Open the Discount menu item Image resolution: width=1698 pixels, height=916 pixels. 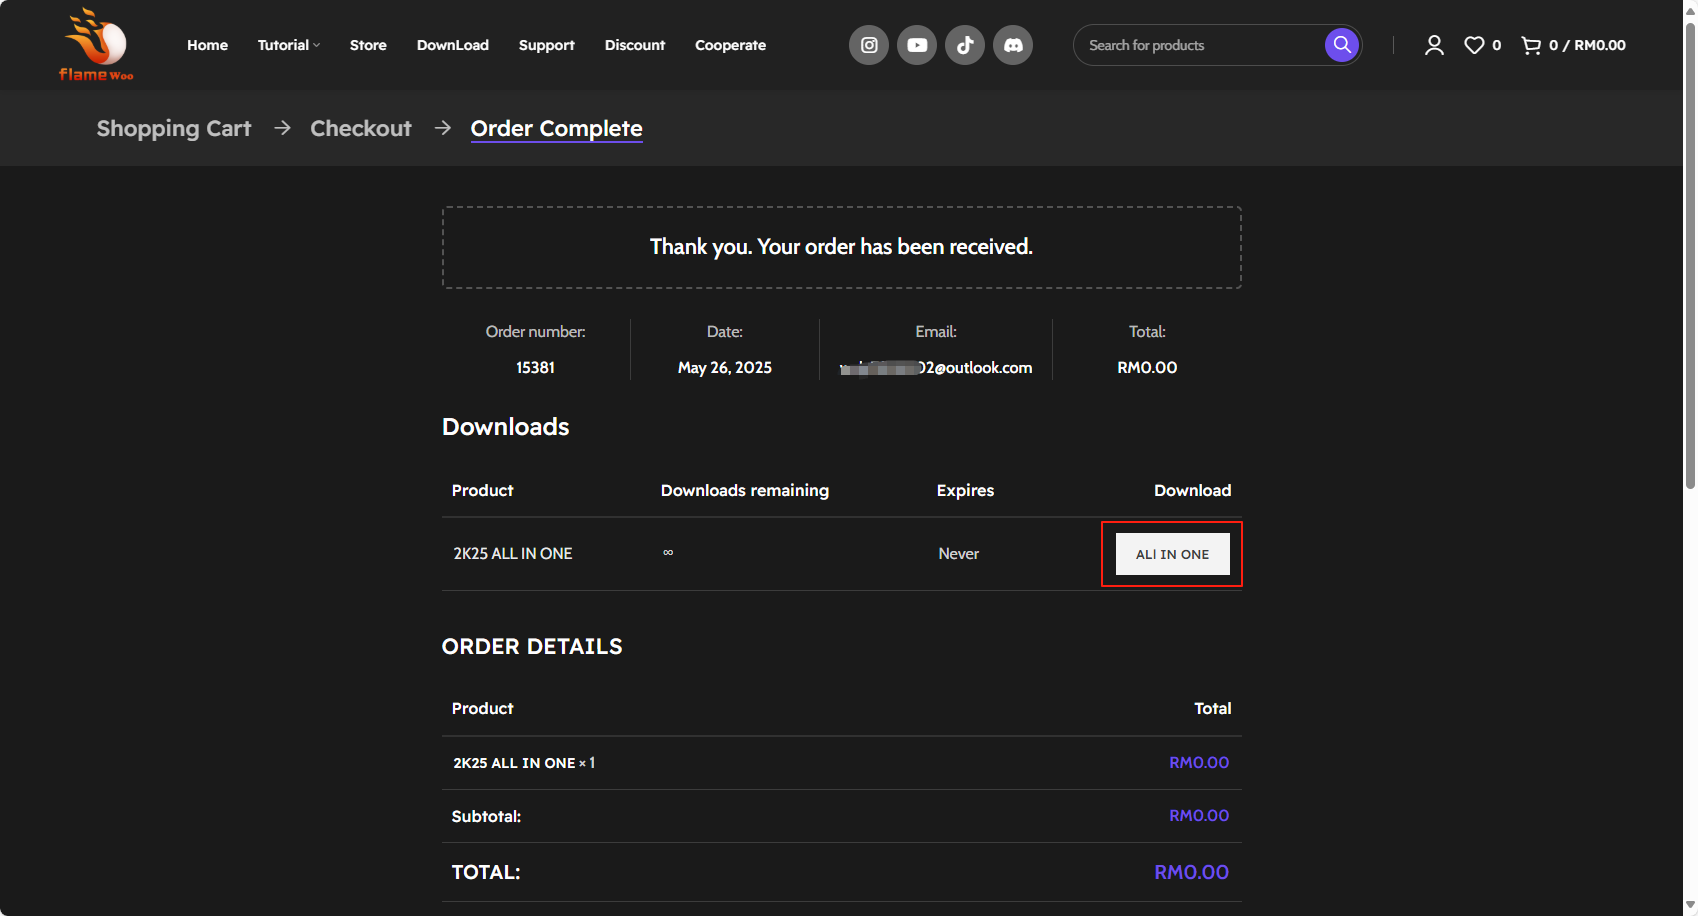[634, 45]
